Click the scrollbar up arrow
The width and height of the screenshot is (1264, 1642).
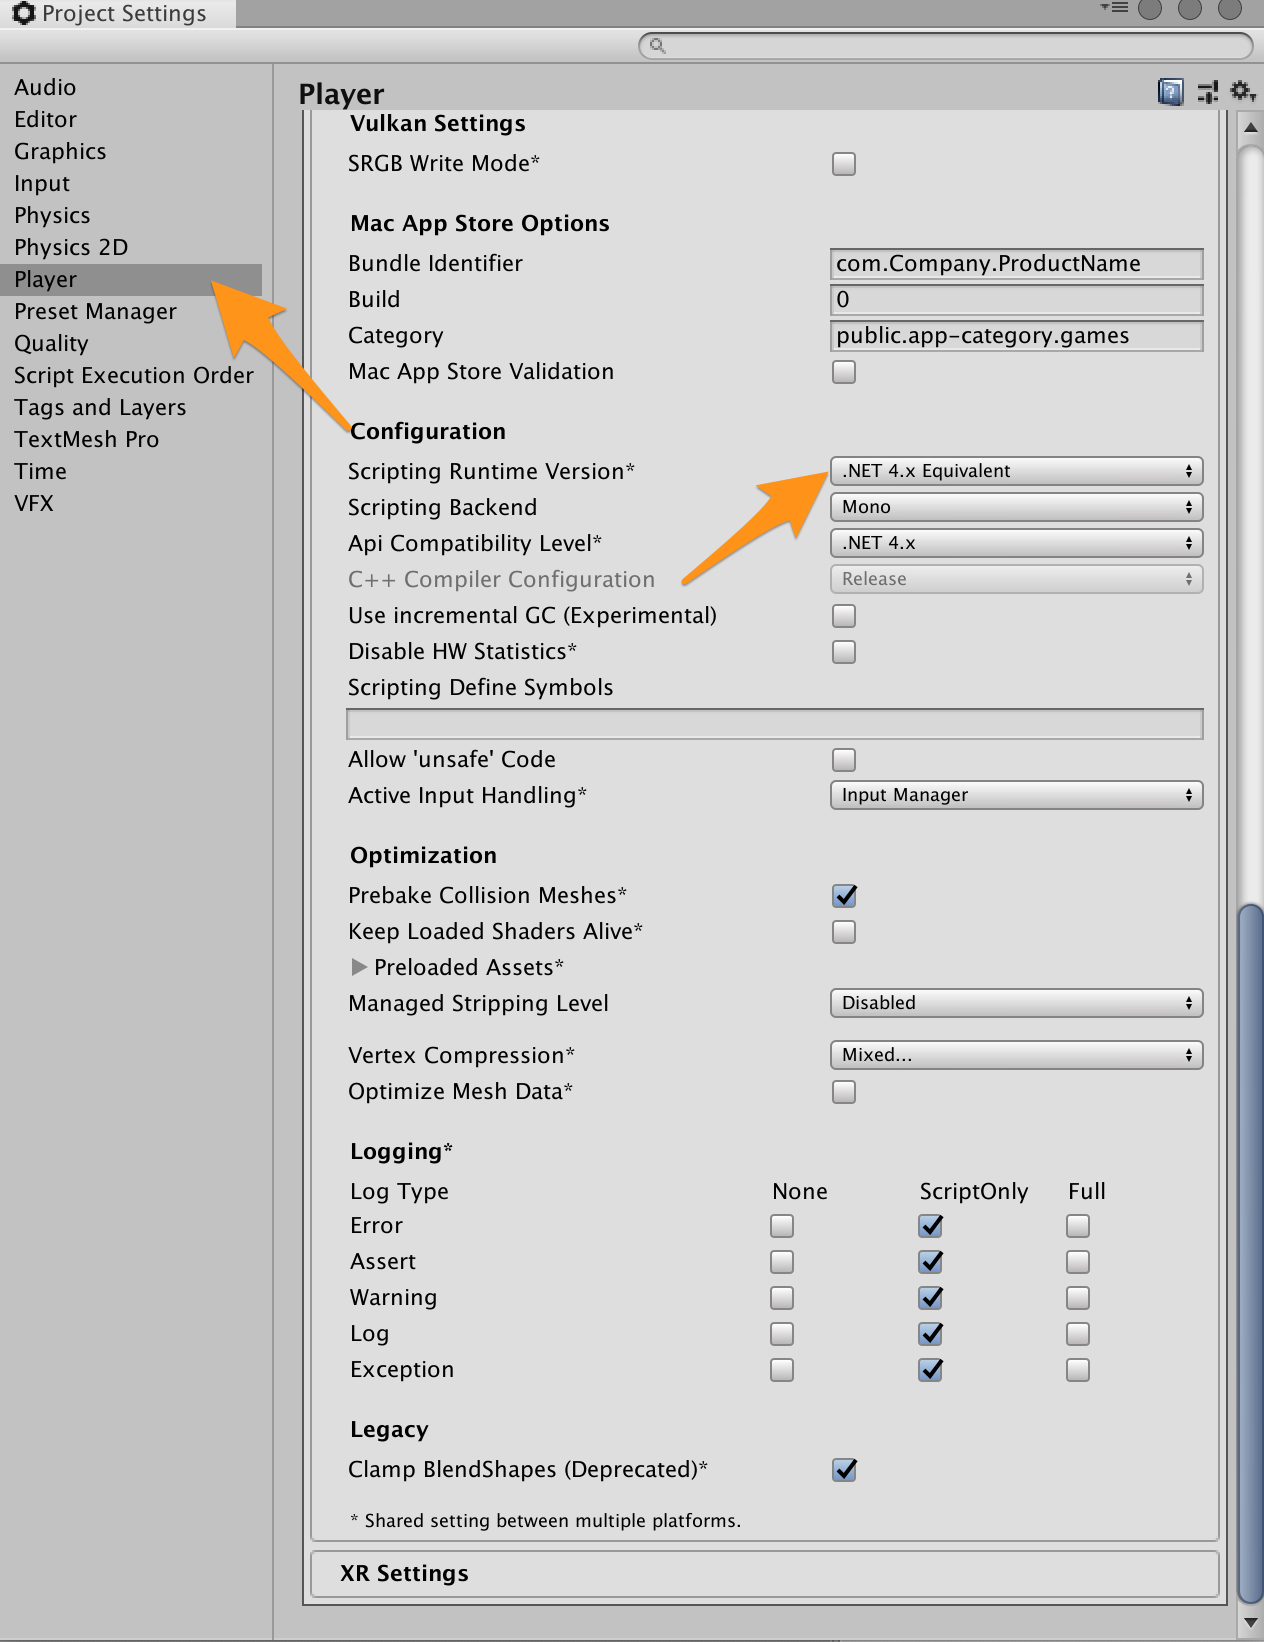pos(1250,128)
